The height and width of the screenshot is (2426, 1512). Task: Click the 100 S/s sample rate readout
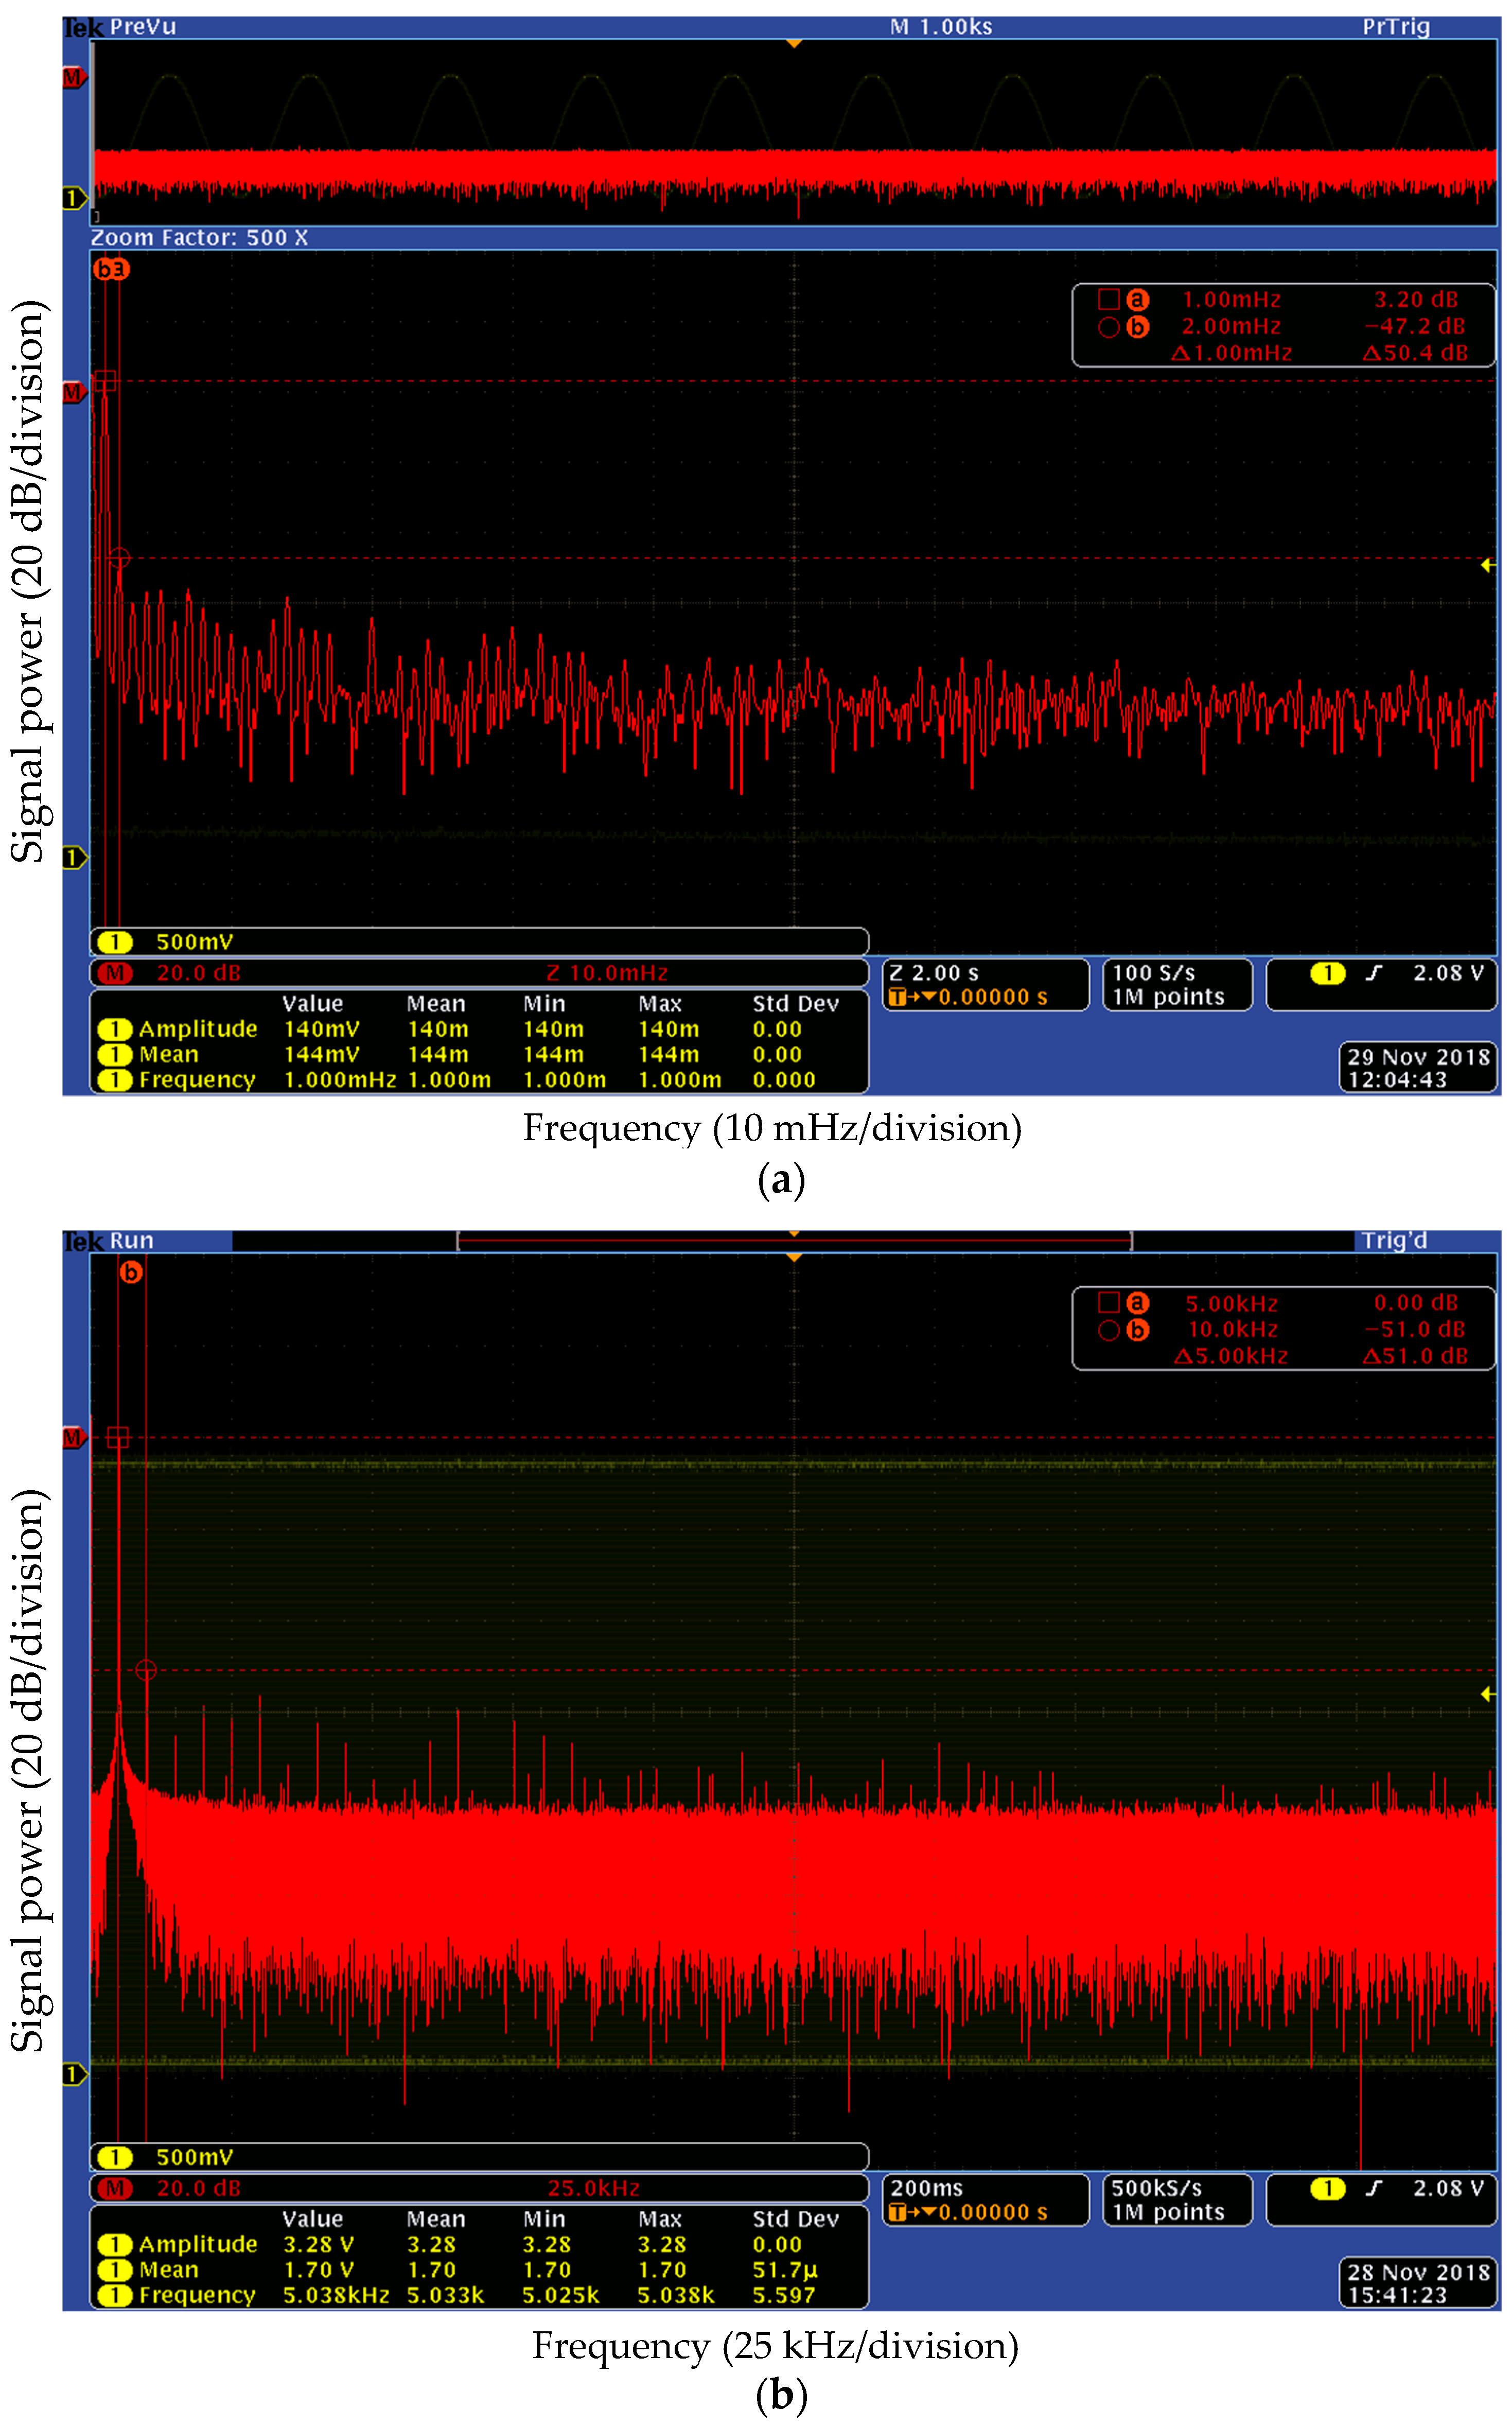[1153, 973]
